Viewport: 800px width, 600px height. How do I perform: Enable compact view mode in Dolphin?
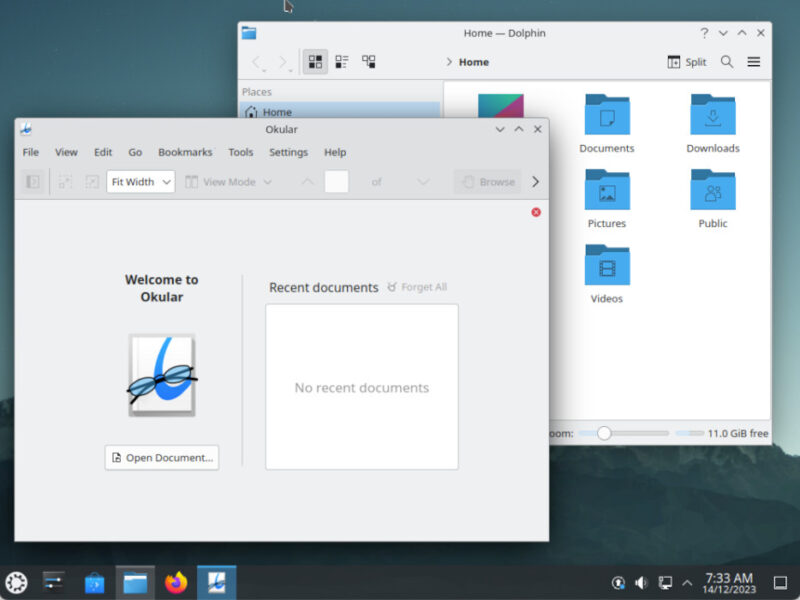point(341,61)
